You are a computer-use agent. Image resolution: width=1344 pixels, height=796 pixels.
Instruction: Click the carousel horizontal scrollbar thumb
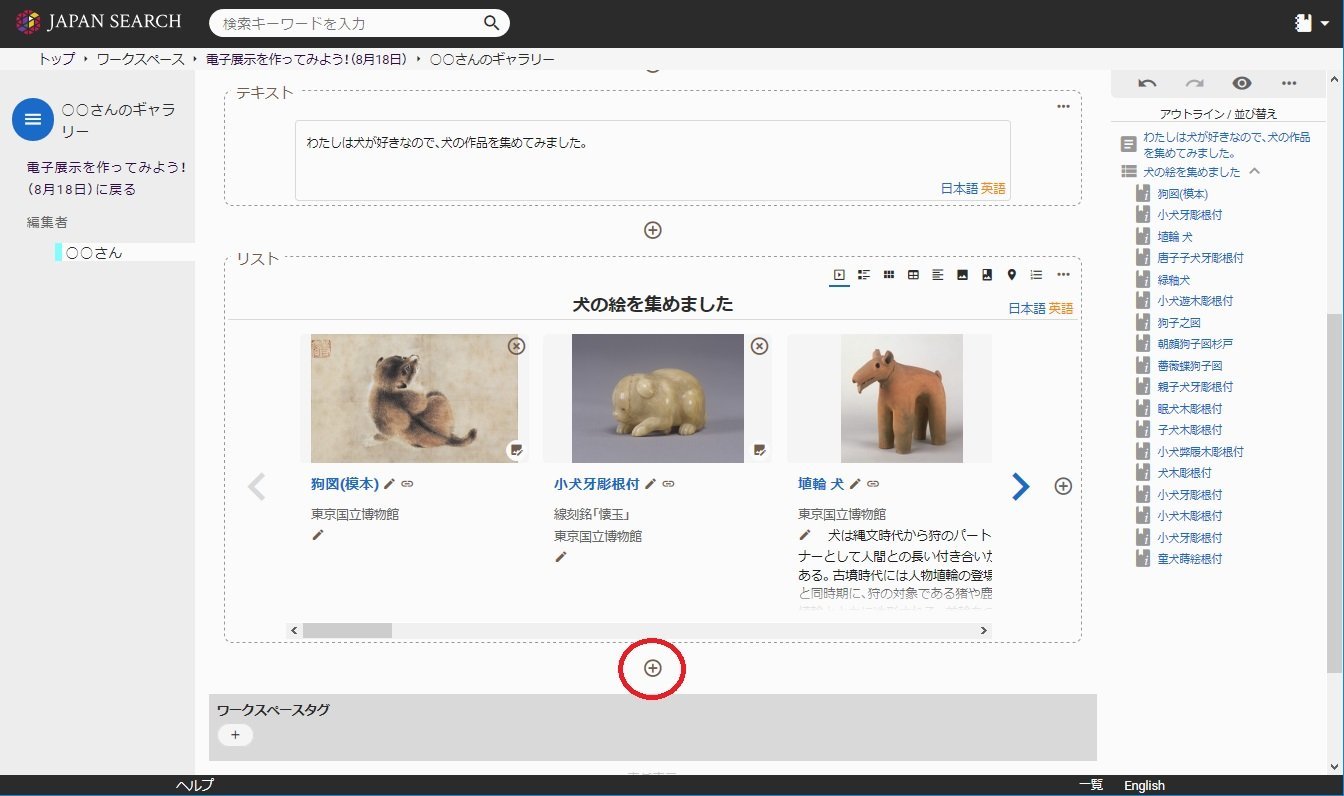pyautogui.click(x=347, y=630)
